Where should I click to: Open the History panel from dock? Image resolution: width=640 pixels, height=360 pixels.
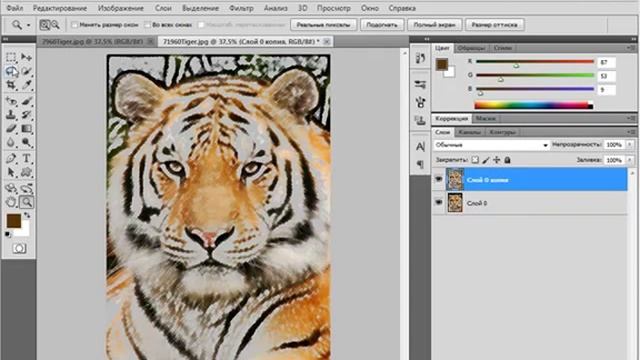pos(420,58)
